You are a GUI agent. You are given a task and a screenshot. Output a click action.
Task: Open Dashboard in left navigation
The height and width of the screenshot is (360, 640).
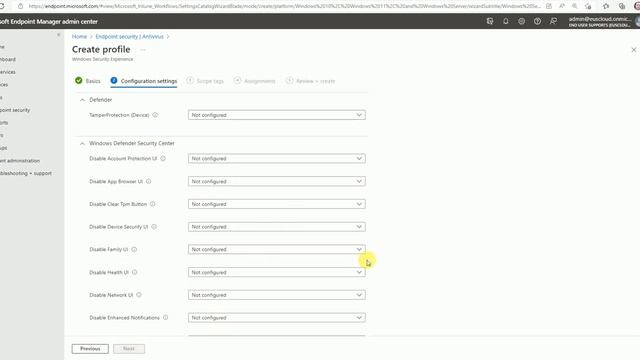pyautogui.click(x=8, y=59)
